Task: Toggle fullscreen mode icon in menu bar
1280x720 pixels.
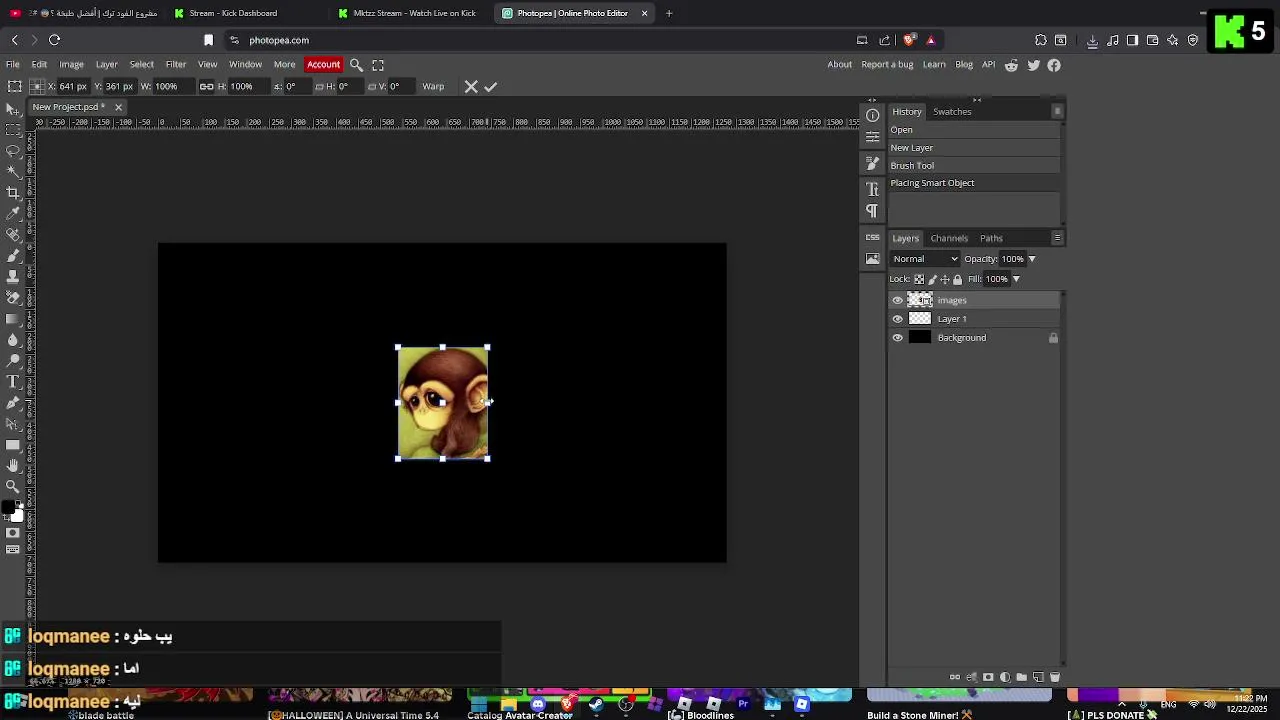Action: [x=378, y=65]
